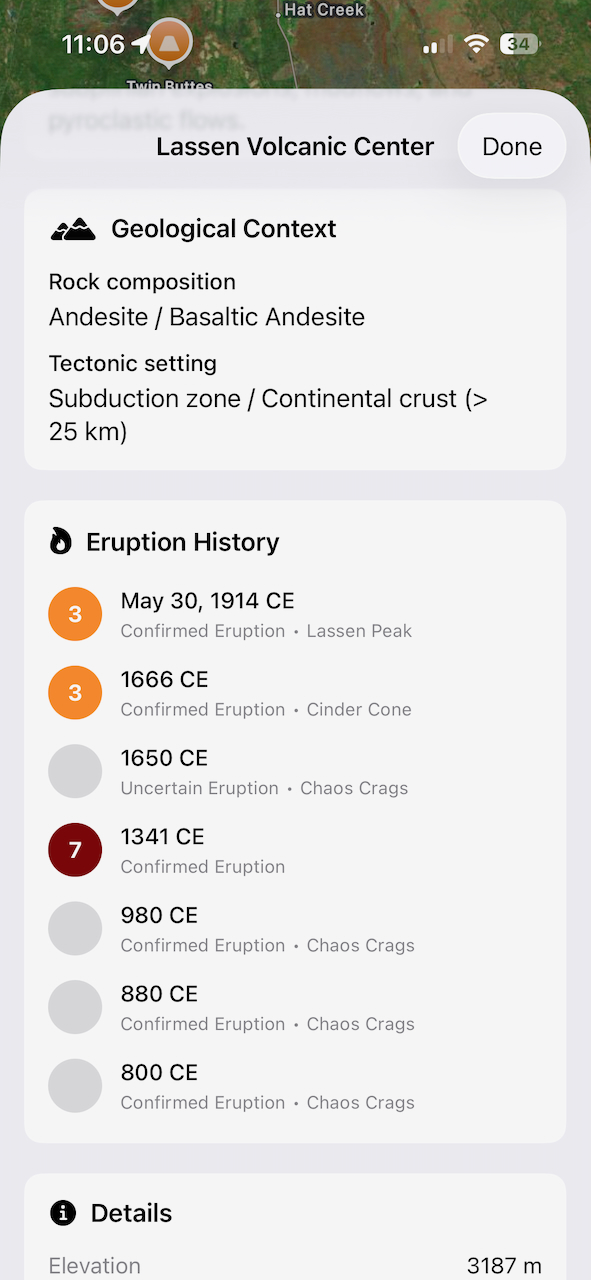This screenshot has height=1280, width=591.
Task: Tap the flame icon beside Eruption History
Action: (60, 541)
